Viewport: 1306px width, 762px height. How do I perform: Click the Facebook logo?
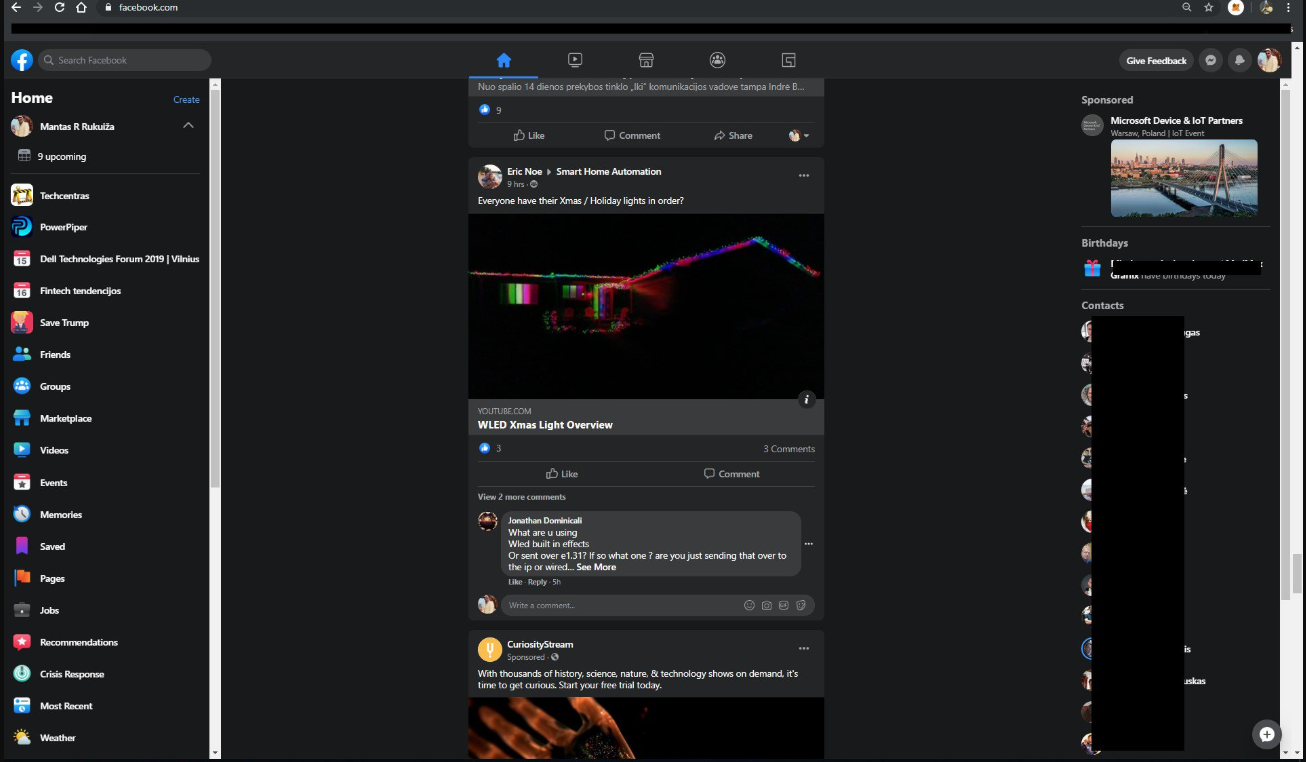point(22,60)
